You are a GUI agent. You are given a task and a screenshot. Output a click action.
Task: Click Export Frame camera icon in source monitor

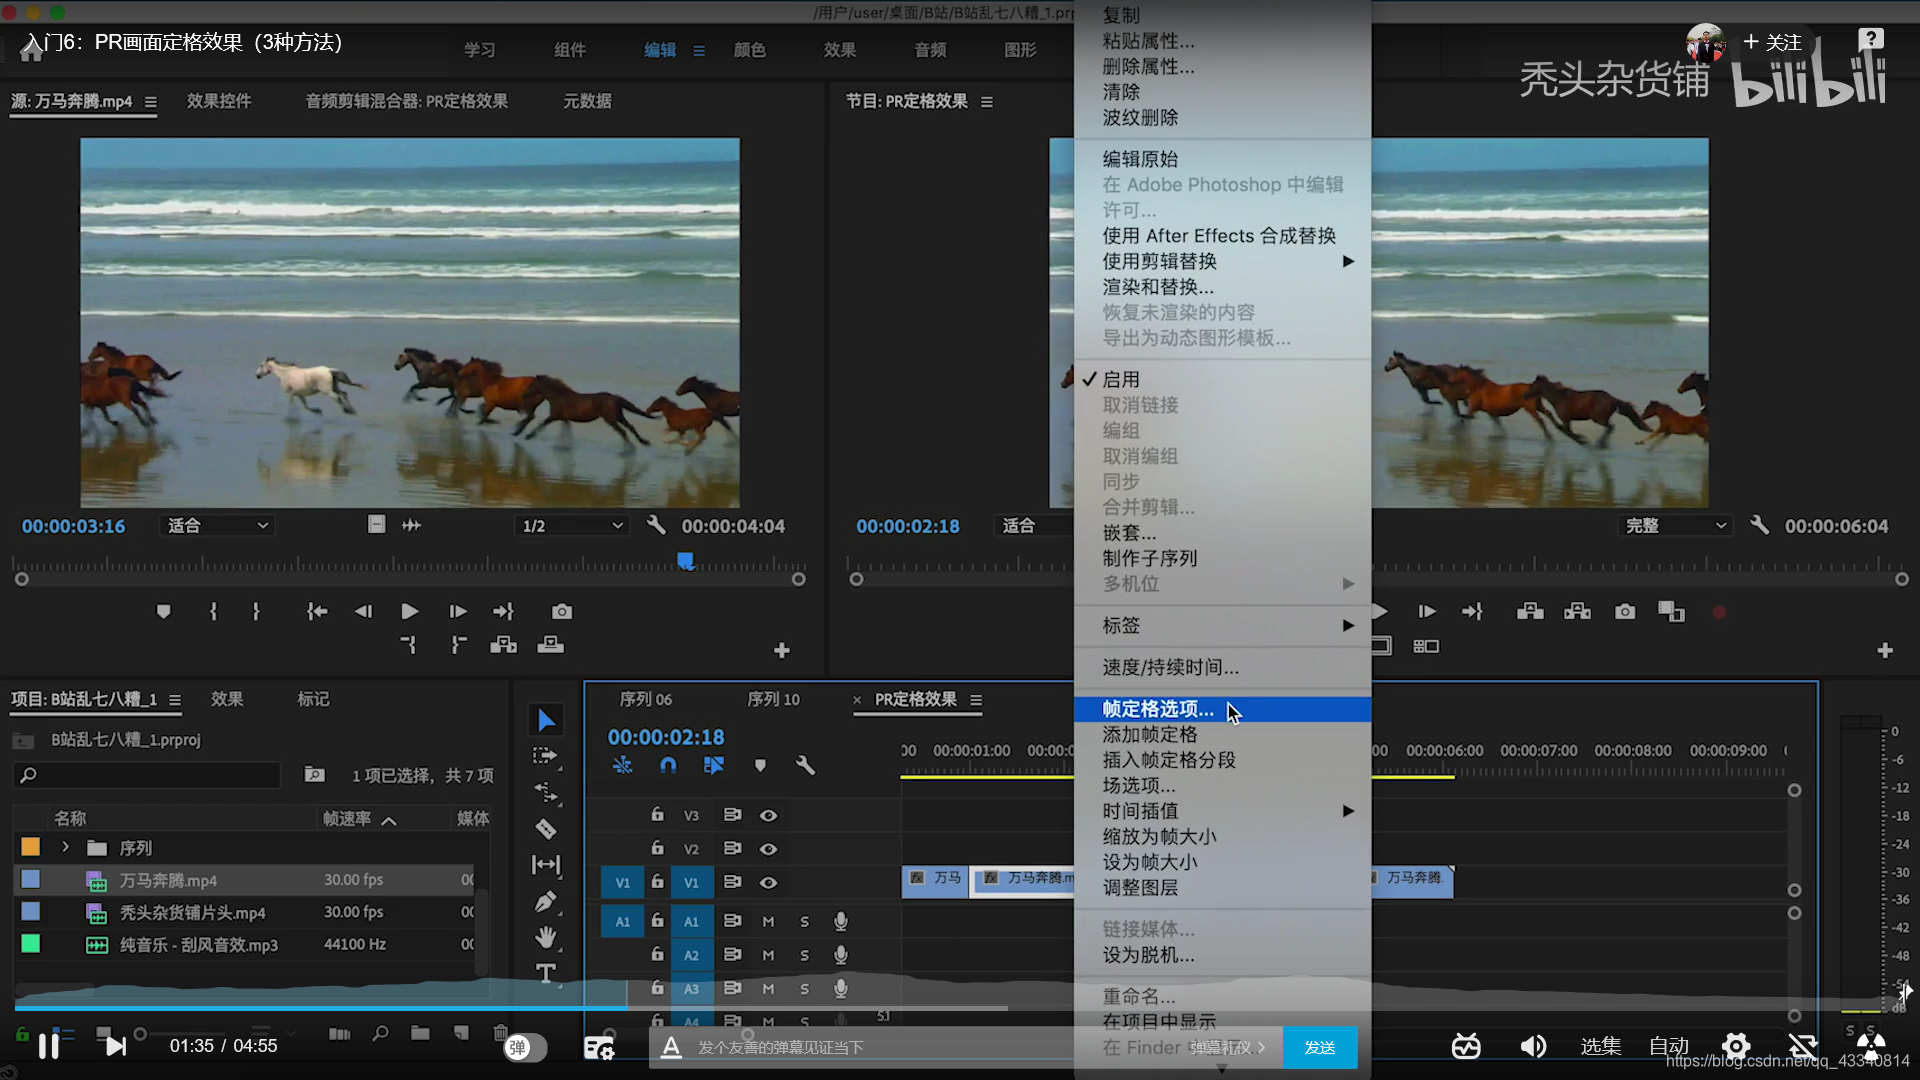[562, 611]
